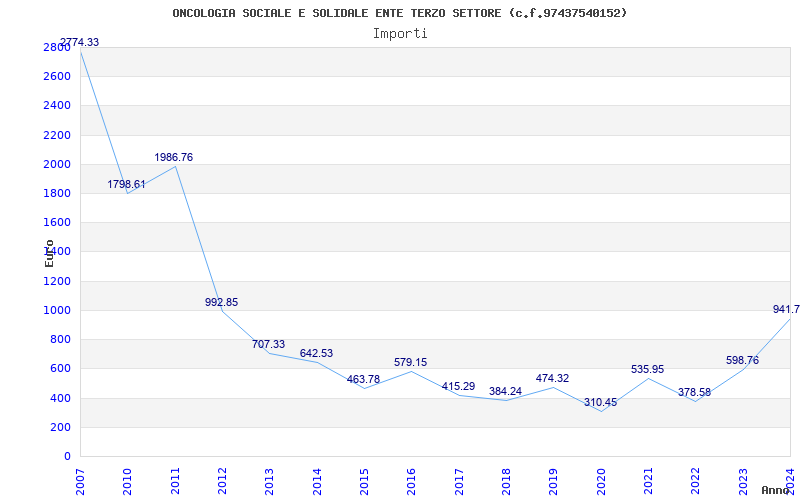
Task: Click the y-axis value 600
Action: (60, 369)
